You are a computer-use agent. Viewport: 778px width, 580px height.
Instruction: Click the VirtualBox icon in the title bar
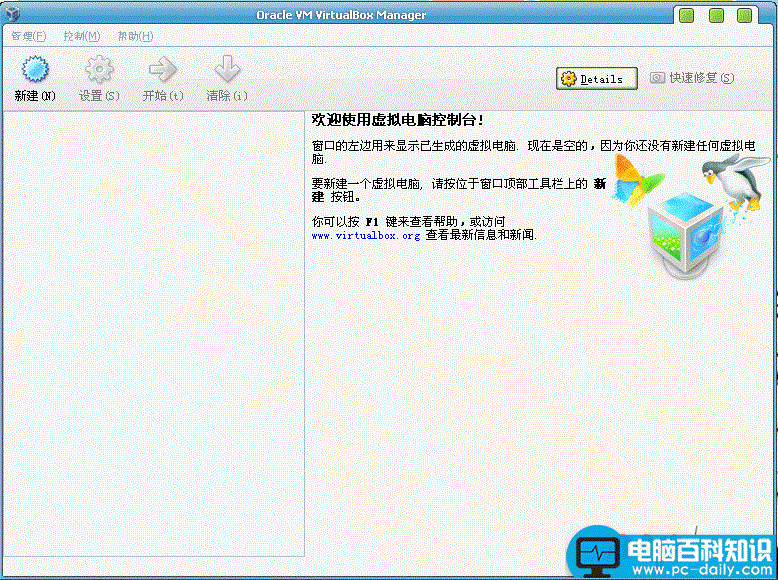pos(11,15)
